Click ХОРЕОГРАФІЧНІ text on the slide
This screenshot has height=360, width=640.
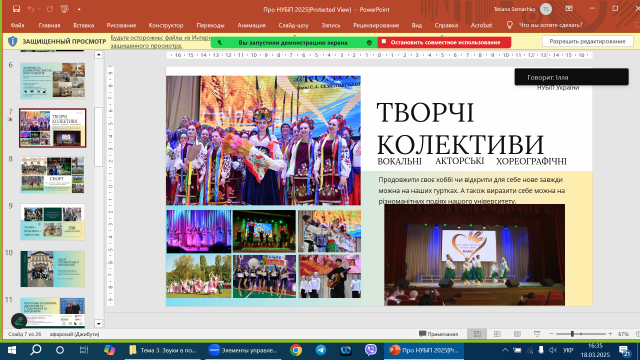[531, 161]
